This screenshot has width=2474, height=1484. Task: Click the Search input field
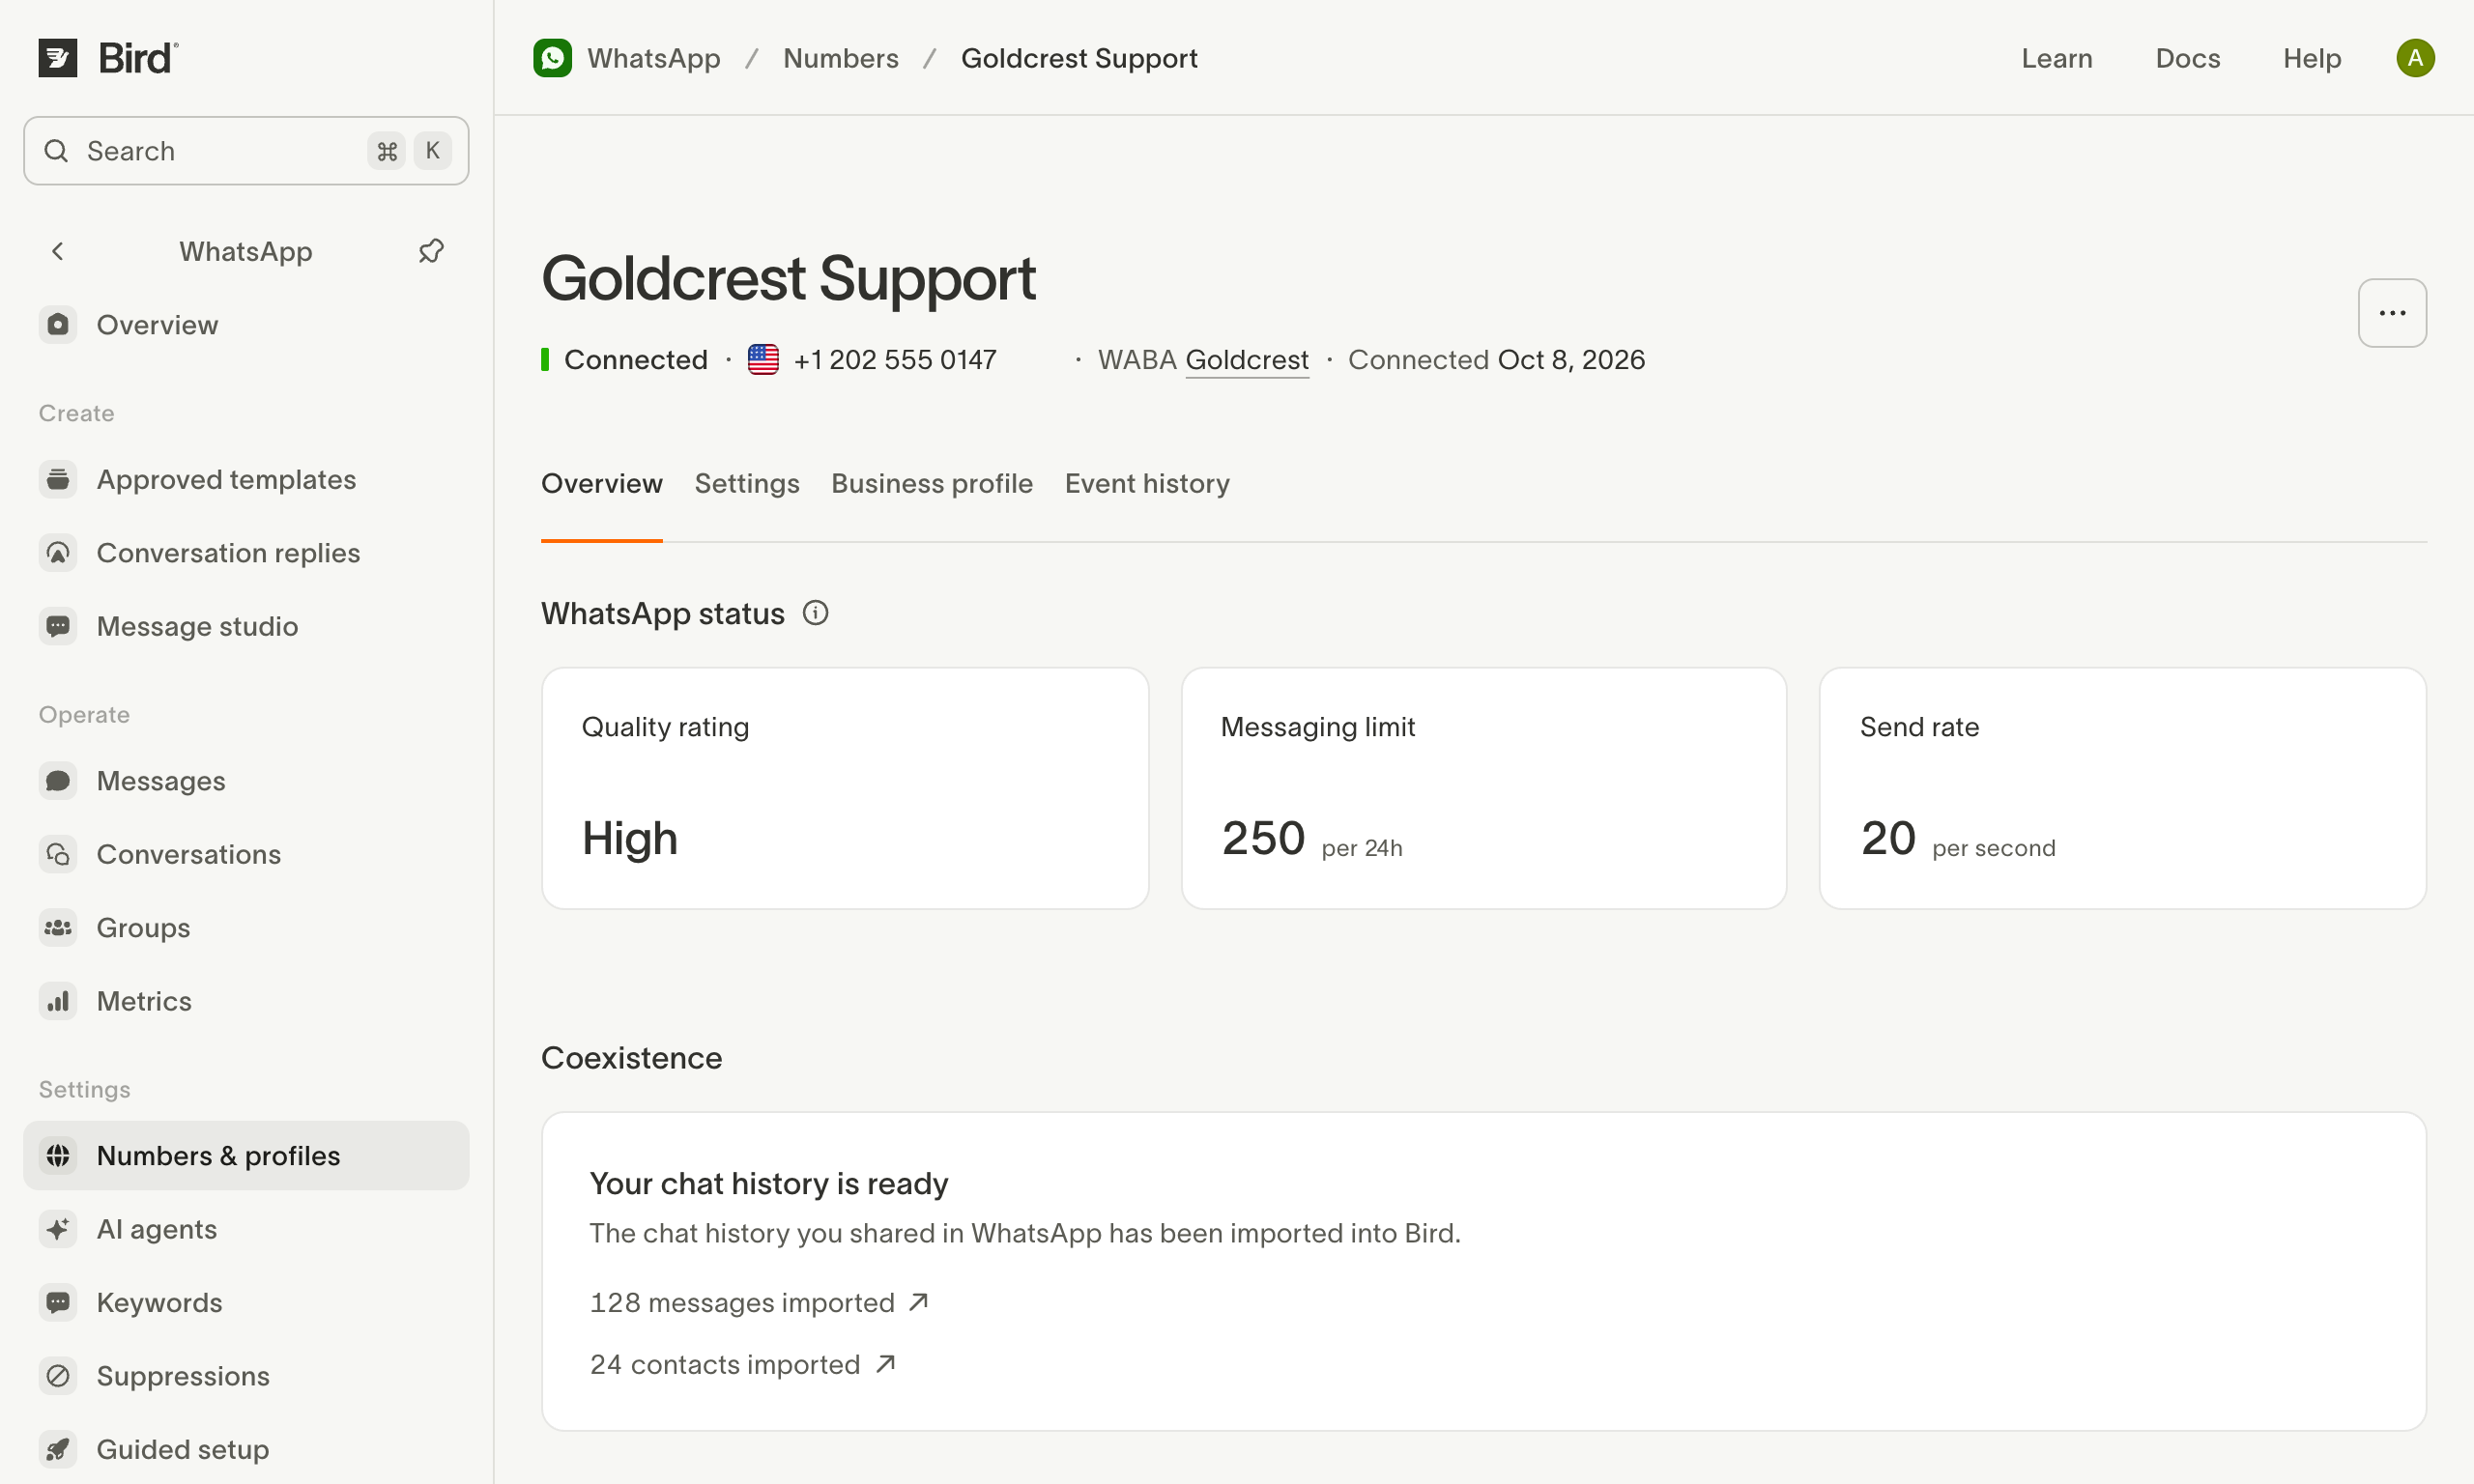[246, 151]
